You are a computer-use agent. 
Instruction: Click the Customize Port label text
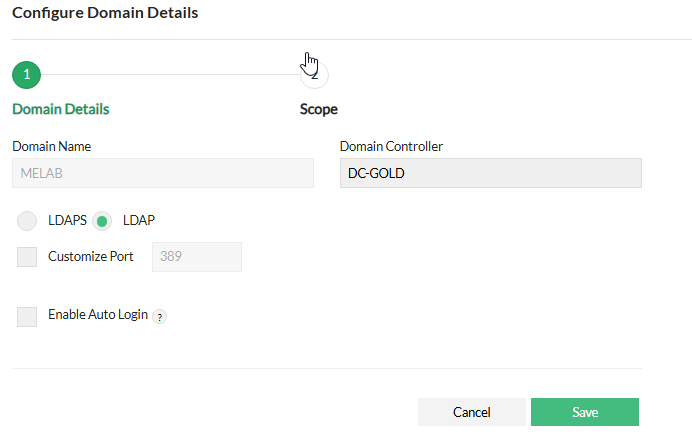click(x=90, y=257)
